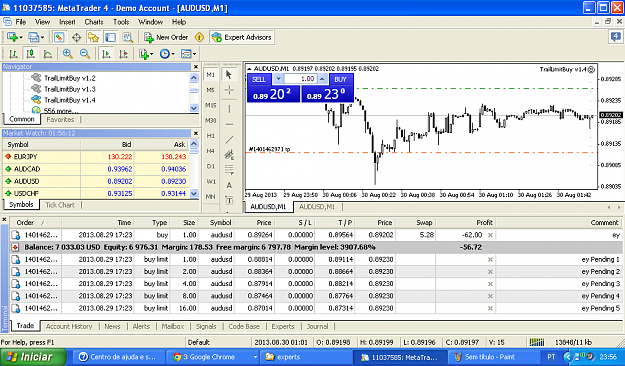Switch to the Tick Chart tab
The height and width of the screenshot is (366, 625).
pyautogui.click(x=60, y=205)
